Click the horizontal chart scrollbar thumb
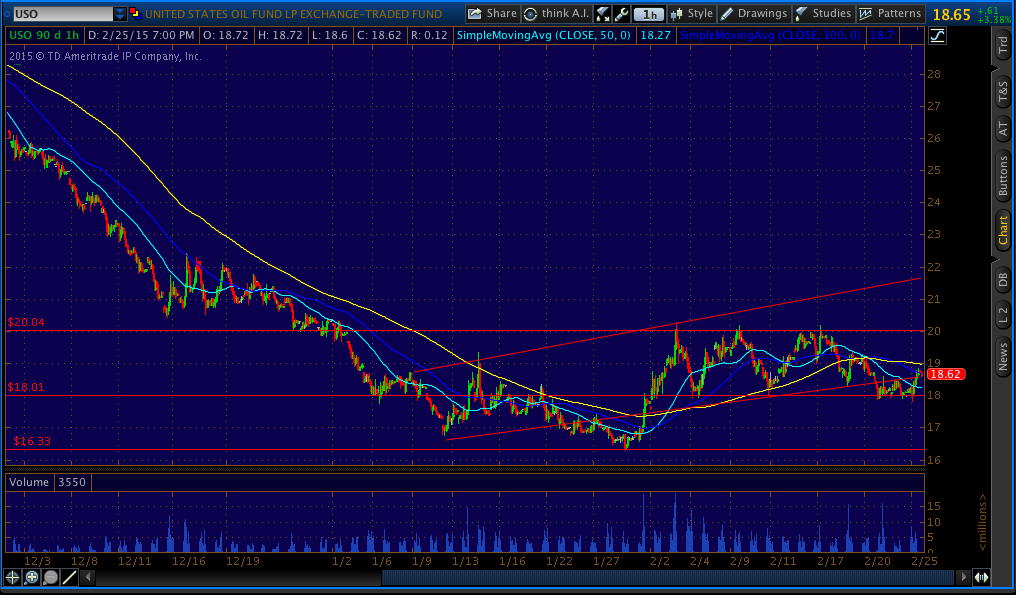Image resolution: width=1016 pixels, height=595 pixels. click(x=668, y=576)
